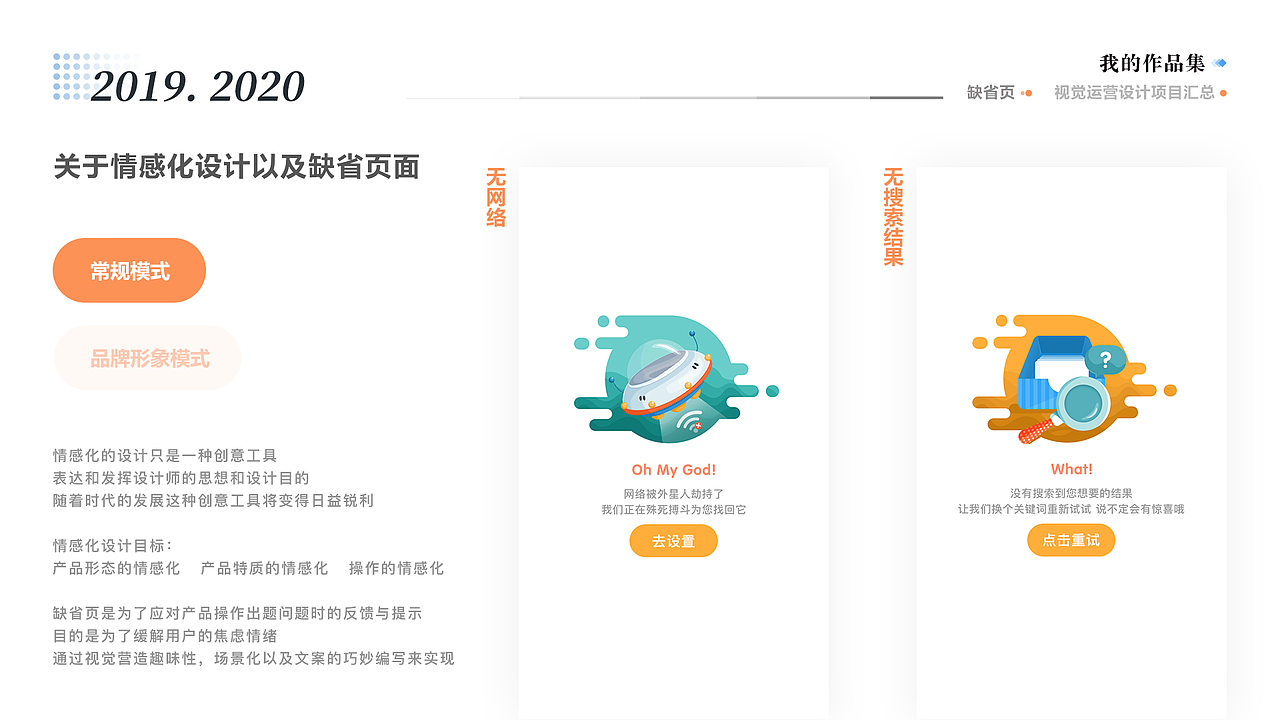Enable 常规模式 mode
The width and height of the screenshot is (1280, 720).
tap(129, 270)
